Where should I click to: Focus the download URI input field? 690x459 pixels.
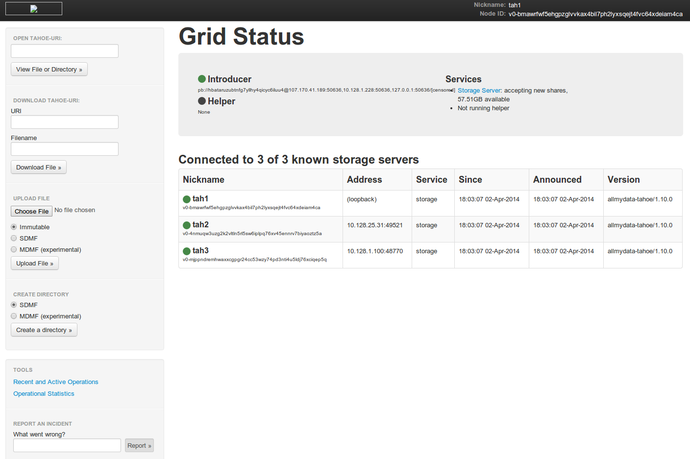[x=65, y=122]
